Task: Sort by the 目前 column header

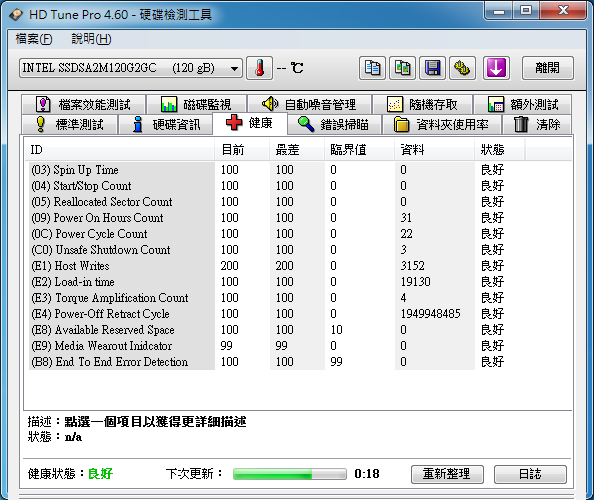Action: click(x=242, y=150)
